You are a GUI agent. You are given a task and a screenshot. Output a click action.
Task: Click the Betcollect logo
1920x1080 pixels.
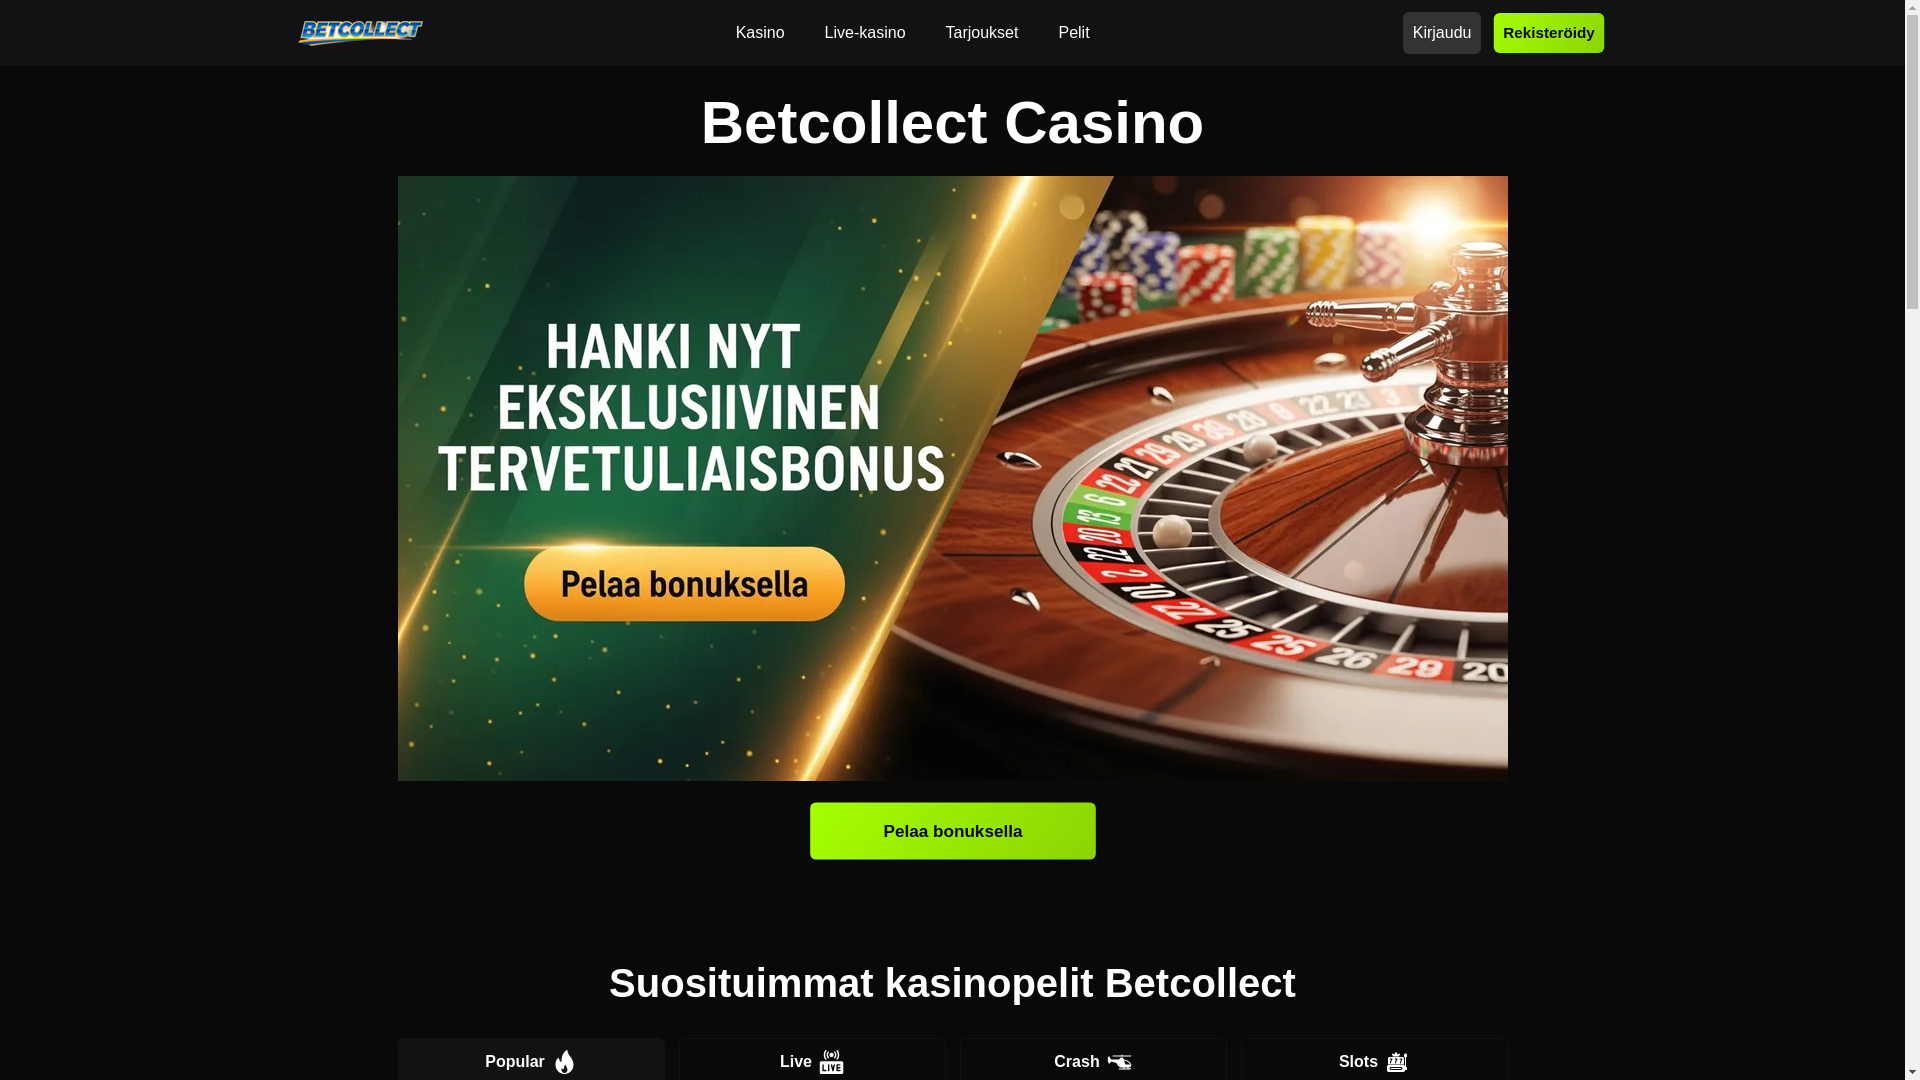pos(360,33)
